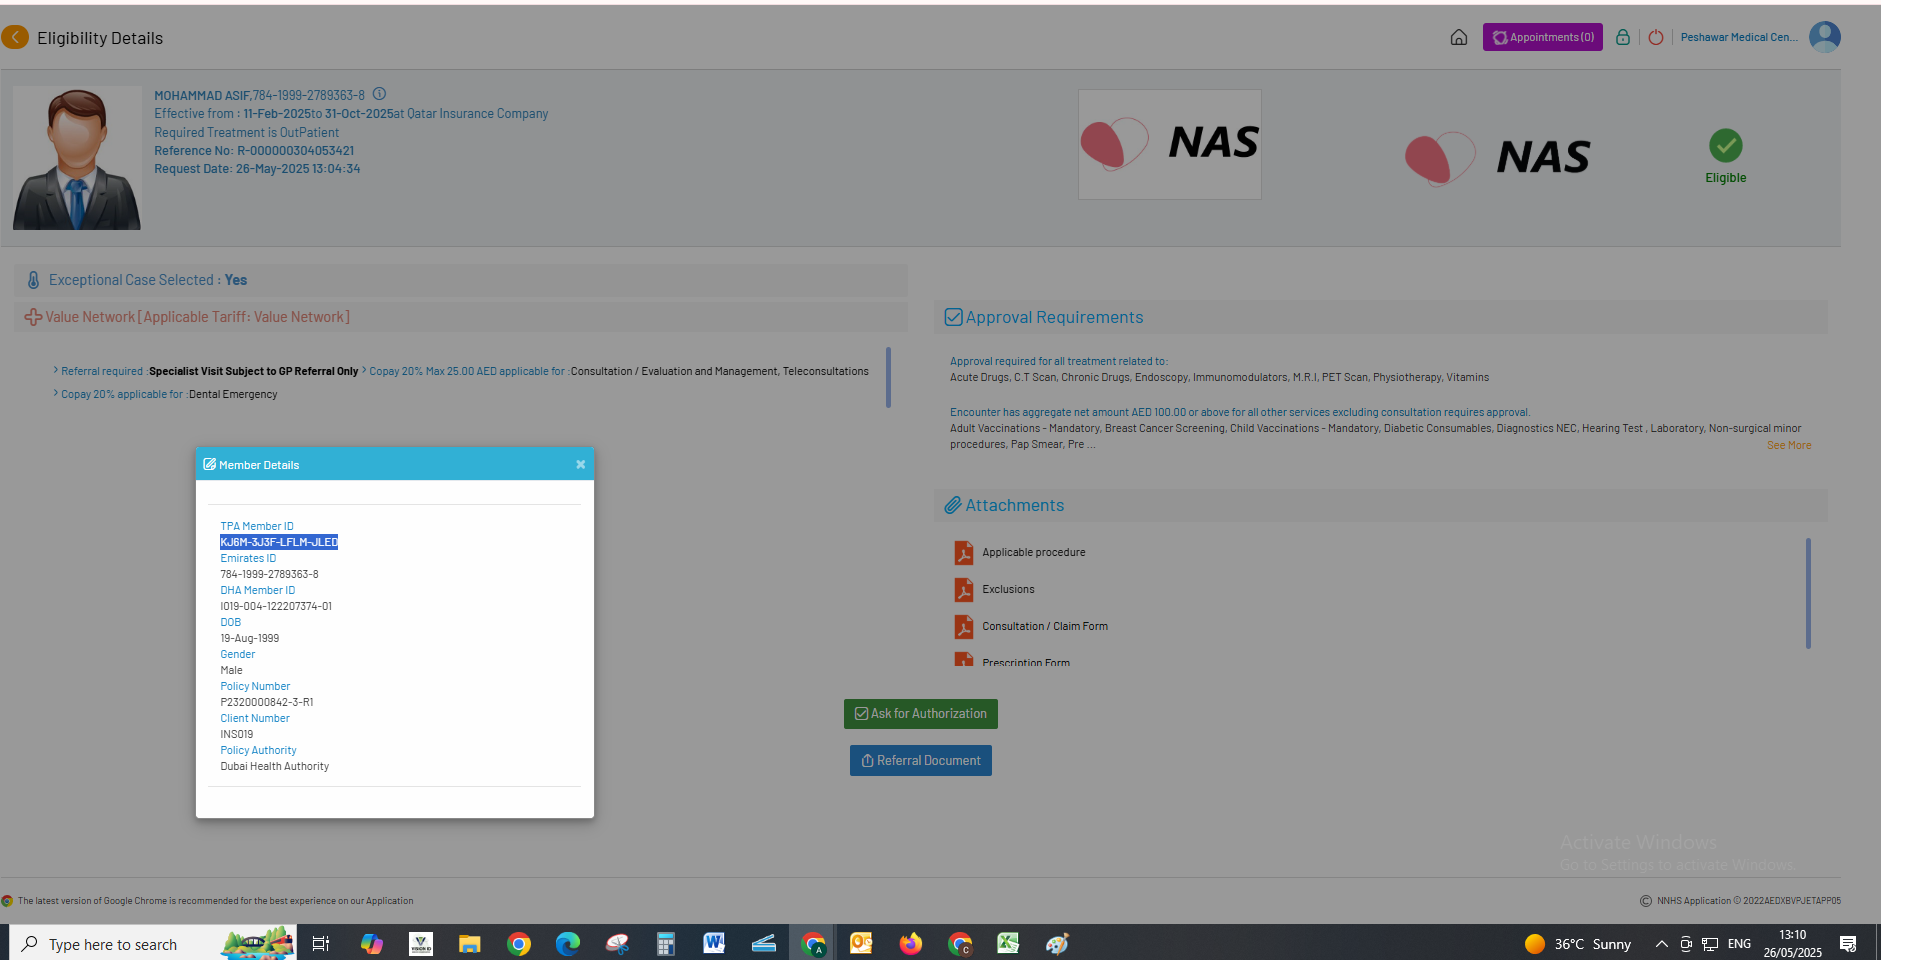Image resolution: width=1910 pixels, height=960 pixels.
Task: Click Reference No: R-000000304053421
Action: (x=254, y=151)
